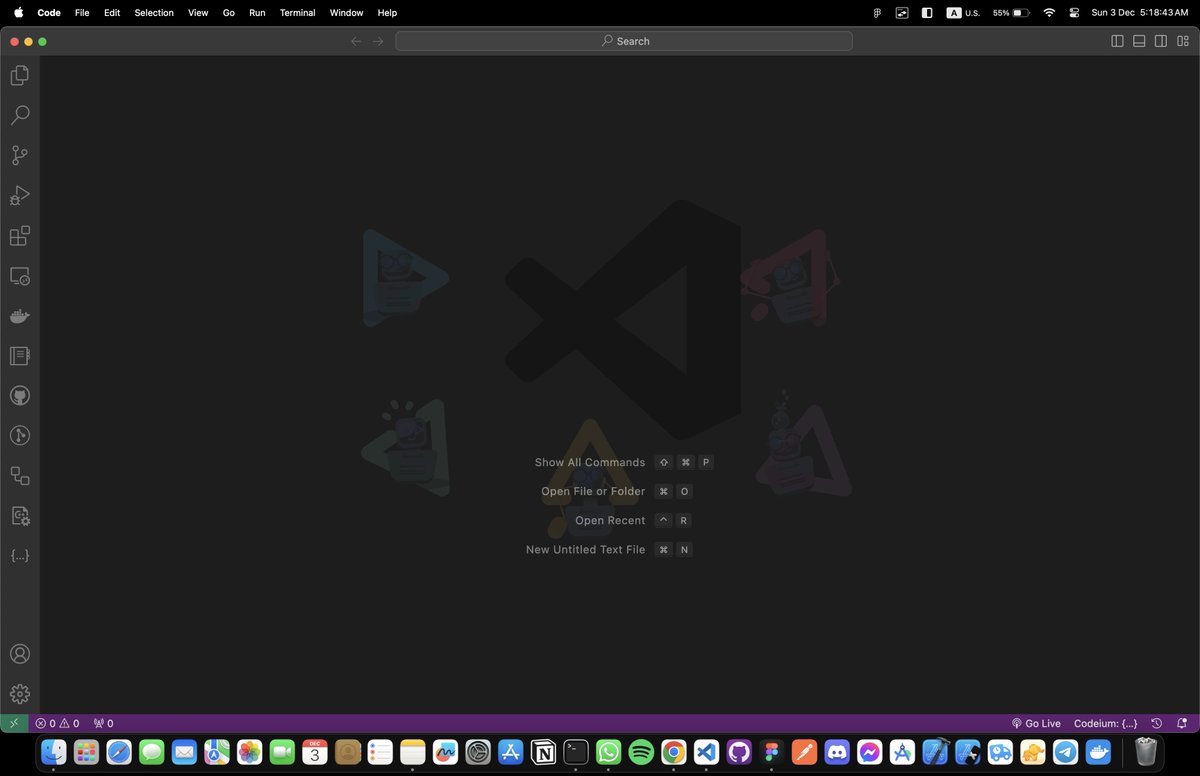This screenshot has width=1200, height=776.
Task: Open the Terminal menu
Action: coord(297,13)
